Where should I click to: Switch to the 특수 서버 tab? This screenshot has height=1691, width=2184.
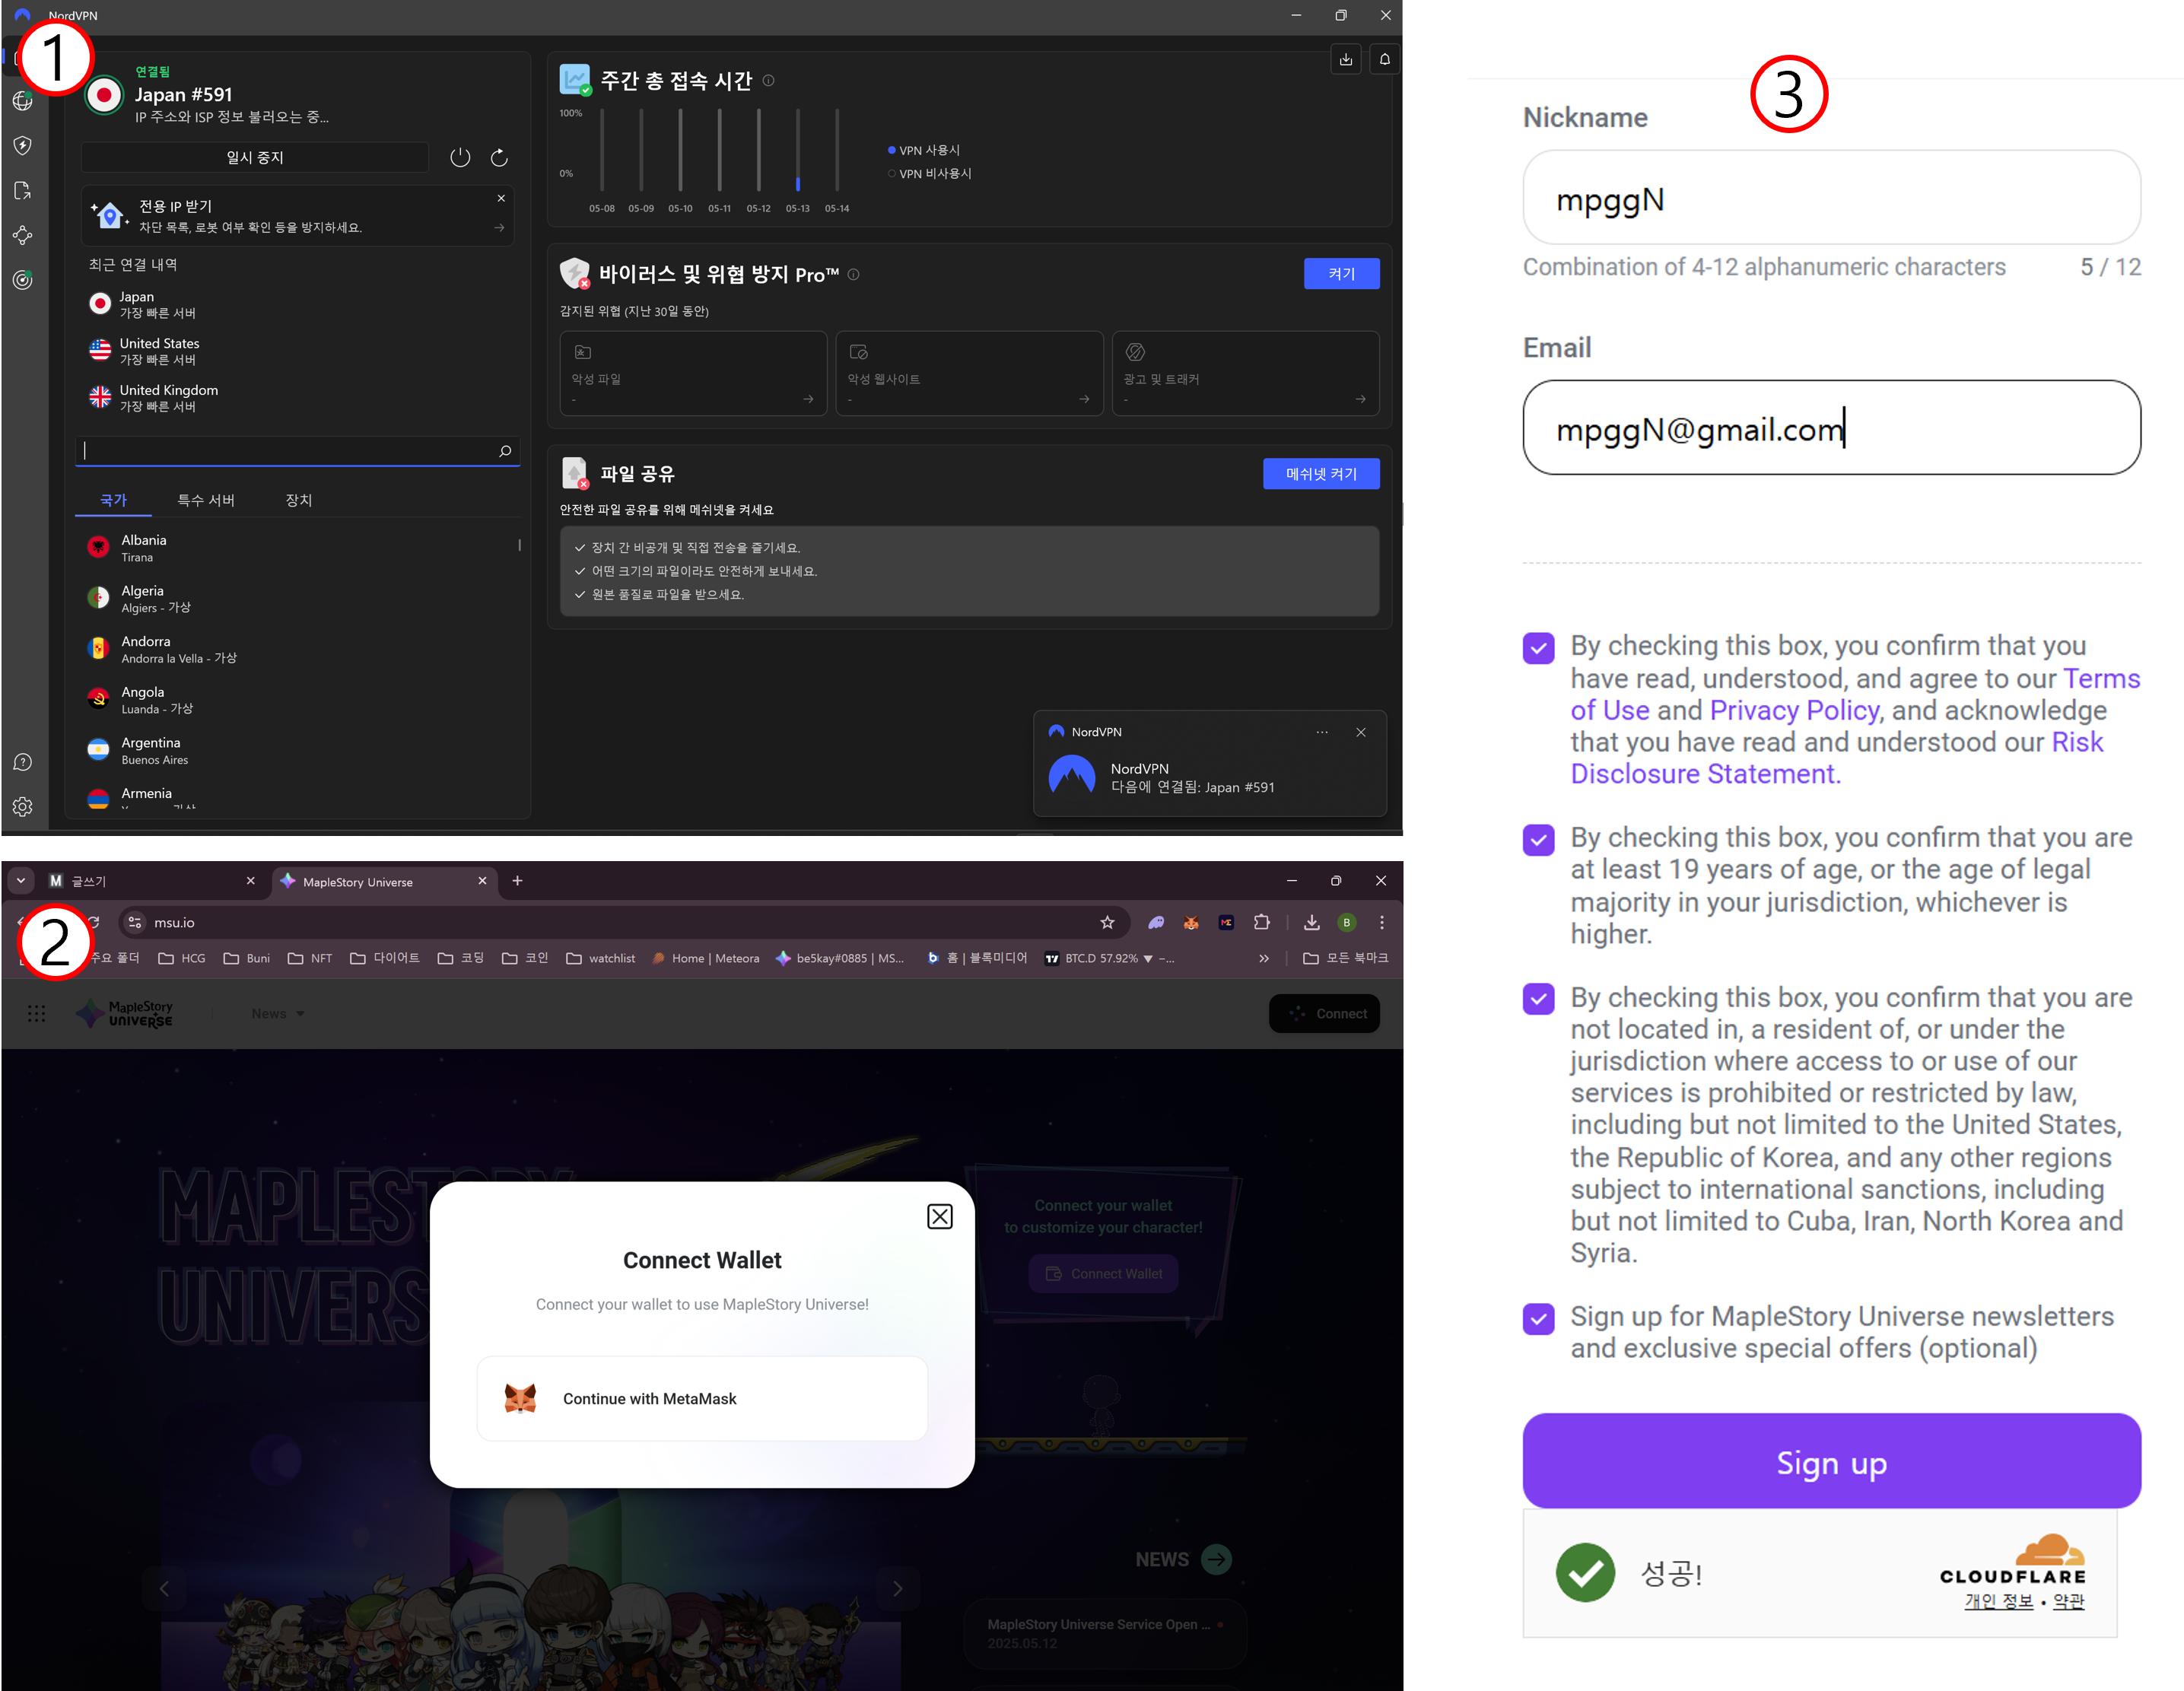click(206, 500)
